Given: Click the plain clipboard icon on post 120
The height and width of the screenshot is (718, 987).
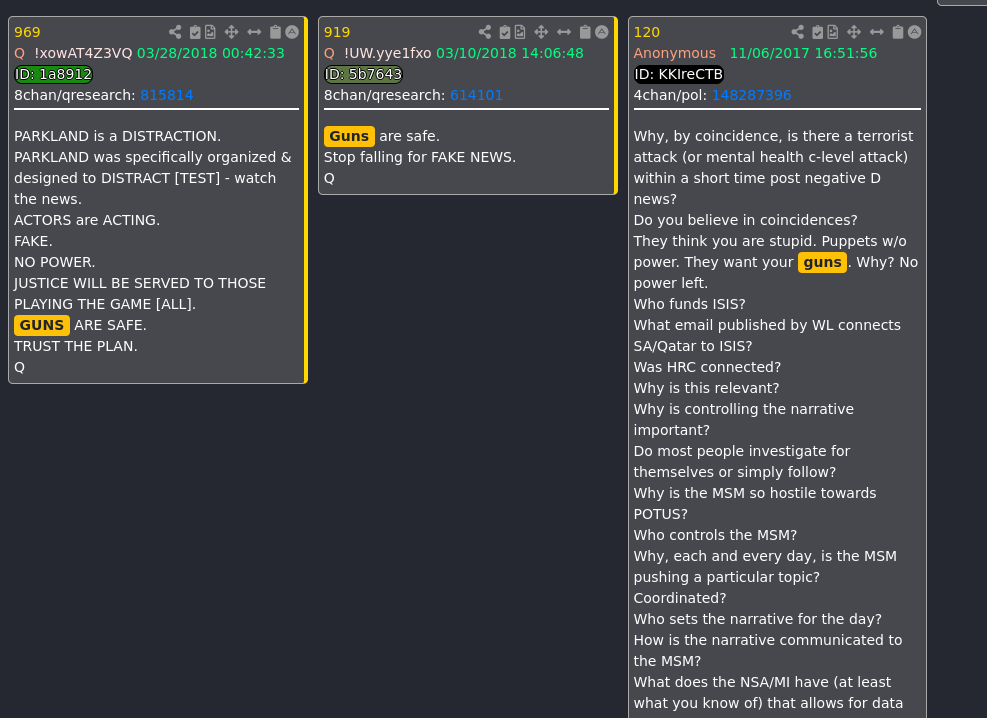Looking at the screenshot, I should point(898,32).
